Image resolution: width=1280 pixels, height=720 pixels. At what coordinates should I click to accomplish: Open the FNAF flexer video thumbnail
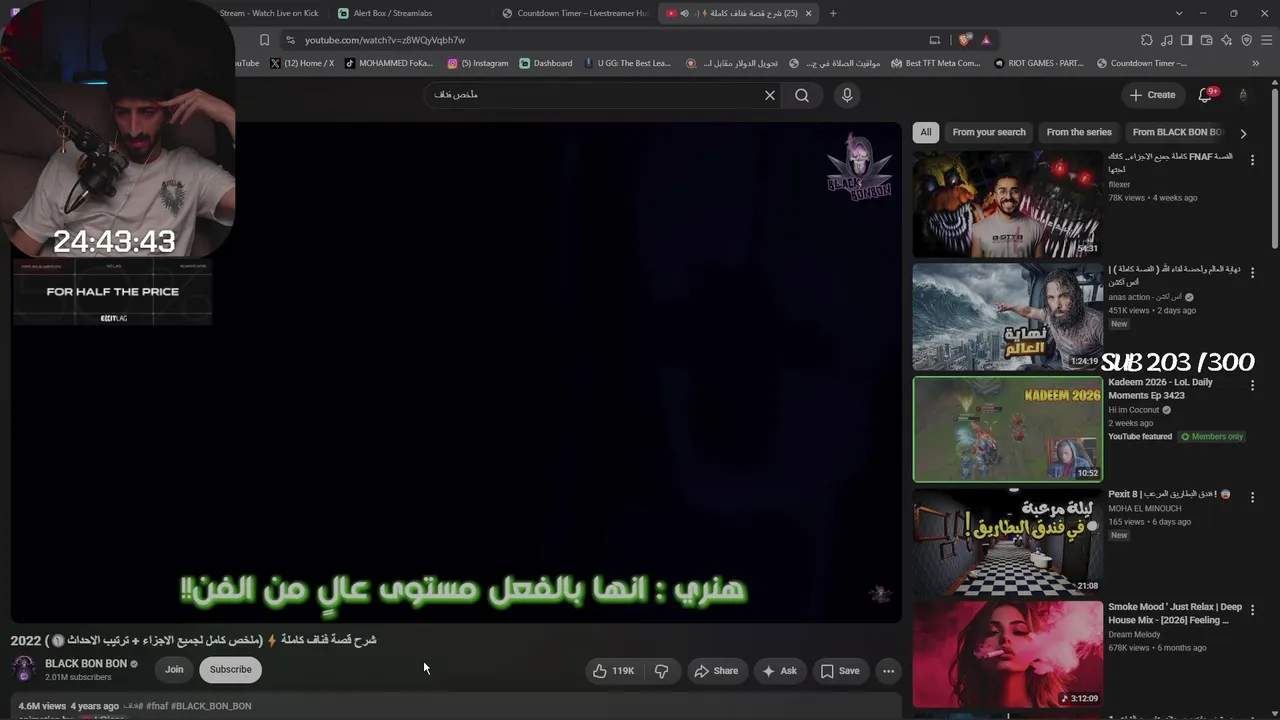(1008, 204)
